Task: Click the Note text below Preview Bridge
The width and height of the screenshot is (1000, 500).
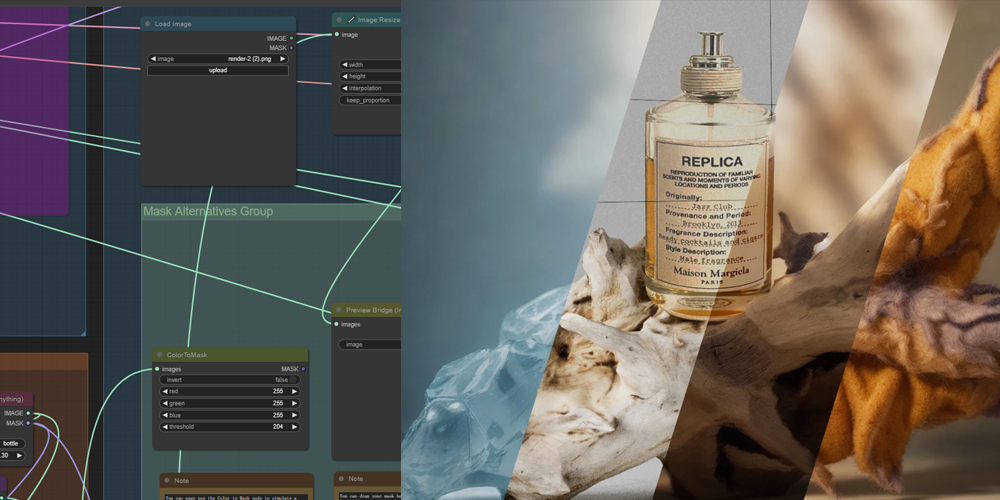Action: point(370,496)
